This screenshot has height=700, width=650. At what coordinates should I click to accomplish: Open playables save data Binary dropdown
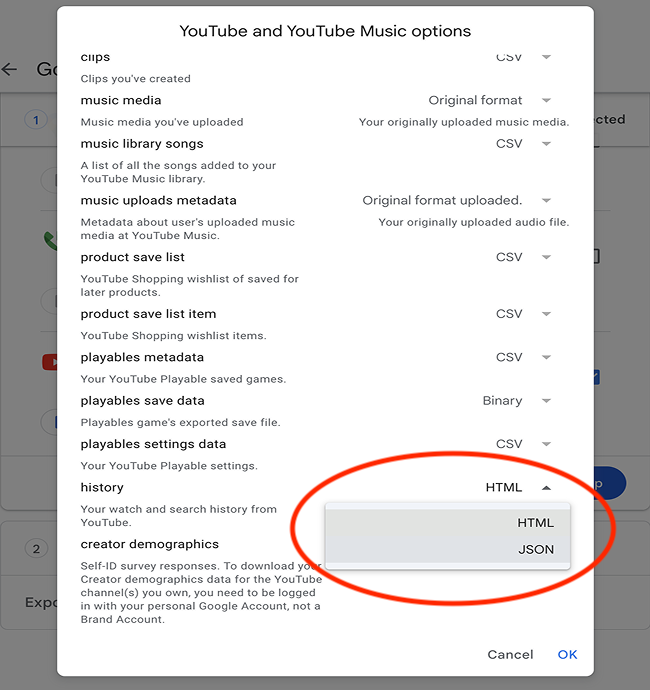(546, 401)
